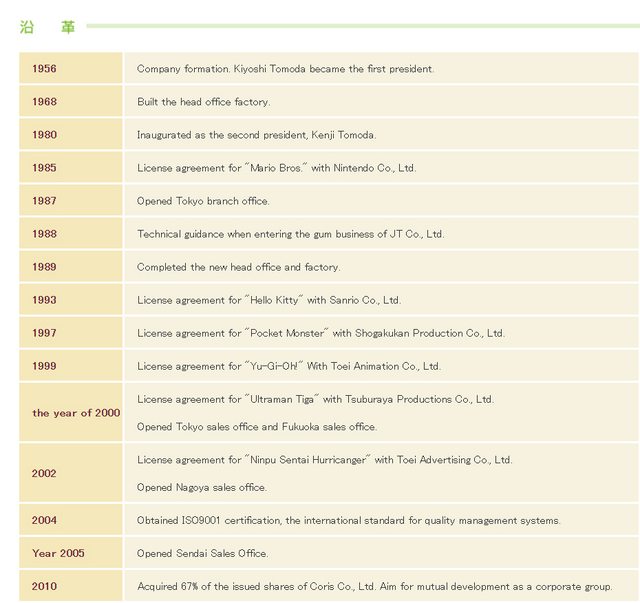Select the 'Year 2005' cell
This screenshot has width=640, height=603.
click(x=71, y=553)
